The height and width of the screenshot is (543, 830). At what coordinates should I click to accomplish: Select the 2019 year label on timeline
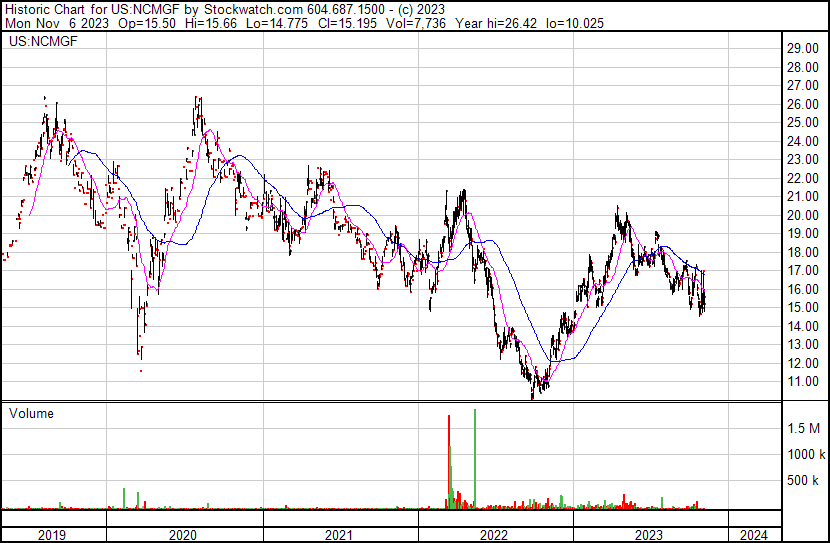click(52, 534)
